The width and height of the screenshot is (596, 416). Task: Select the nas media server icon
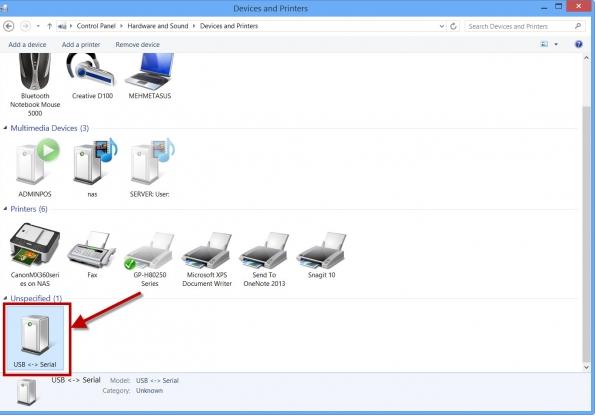92,168
